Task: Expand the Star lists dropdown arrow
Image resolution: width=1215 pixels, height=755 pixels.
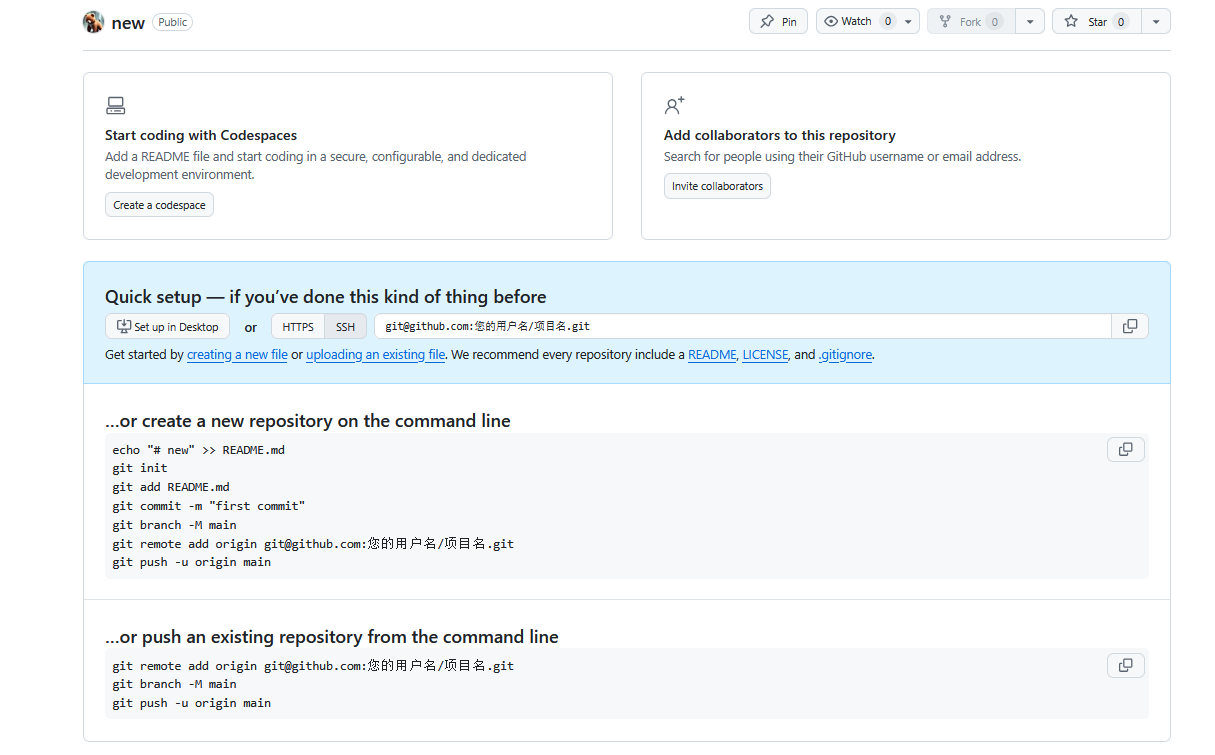Action: [1156, 22]
